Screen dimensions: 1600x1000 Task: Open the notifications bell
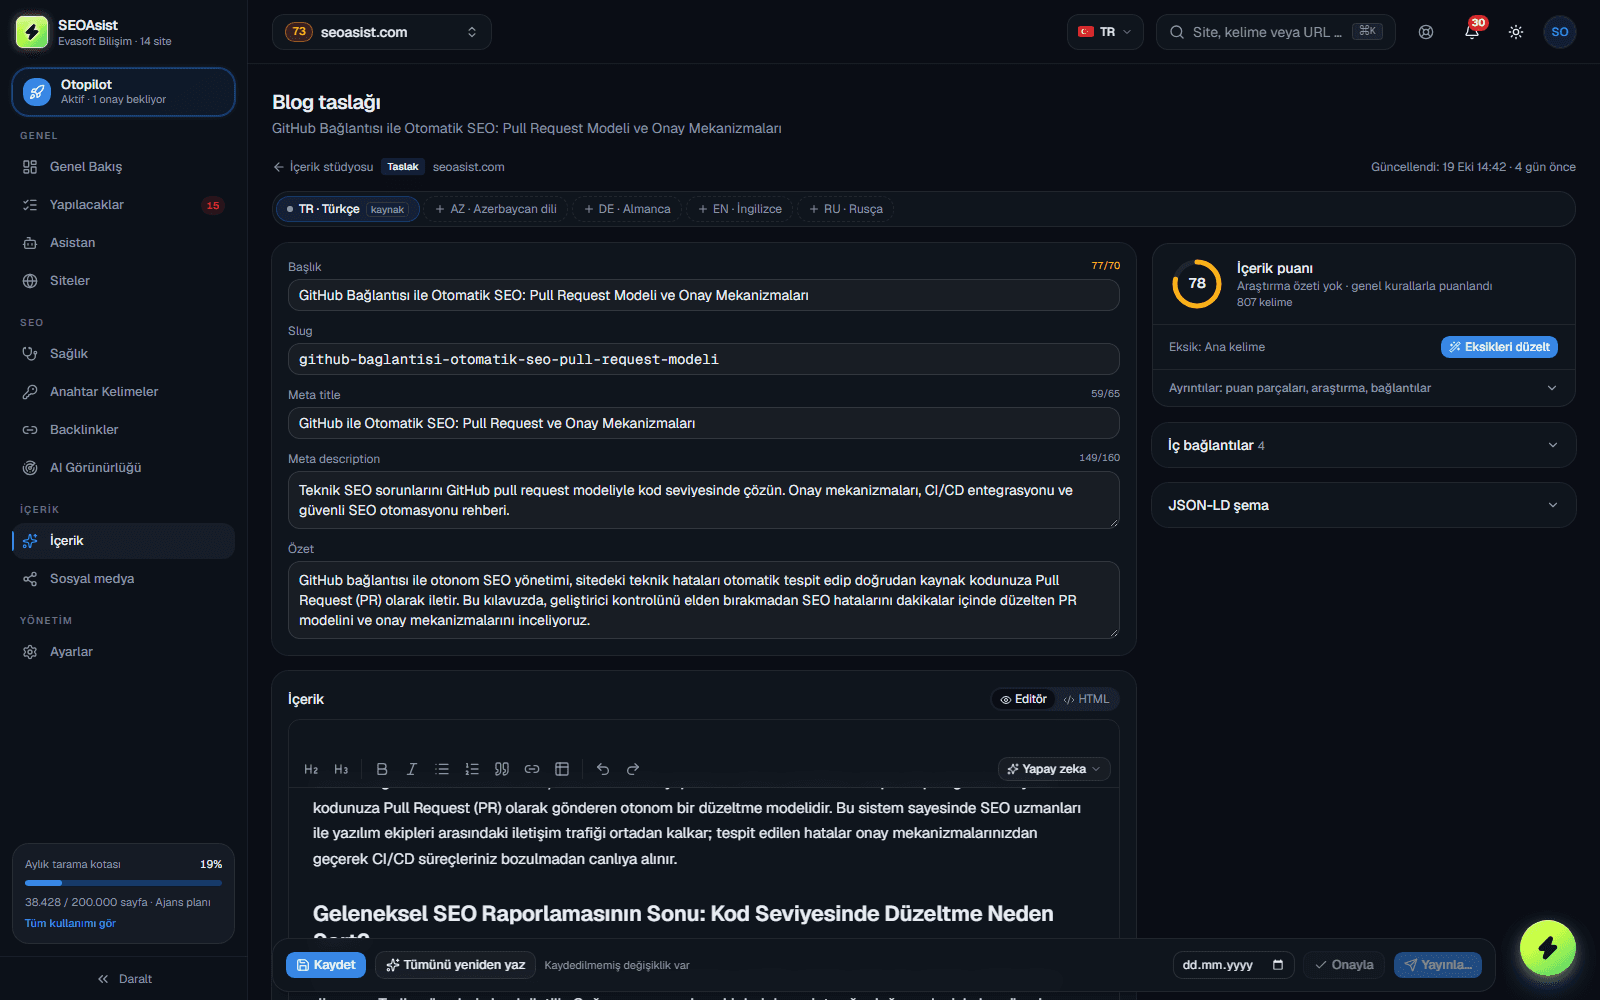click(x=1471, y=32)
